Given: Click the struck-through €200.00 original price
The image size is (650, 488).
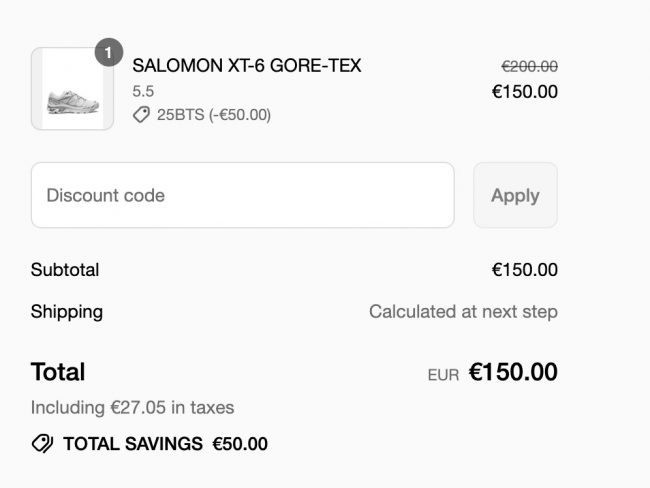Looking at the screenshot, I should tap(529, 66).
